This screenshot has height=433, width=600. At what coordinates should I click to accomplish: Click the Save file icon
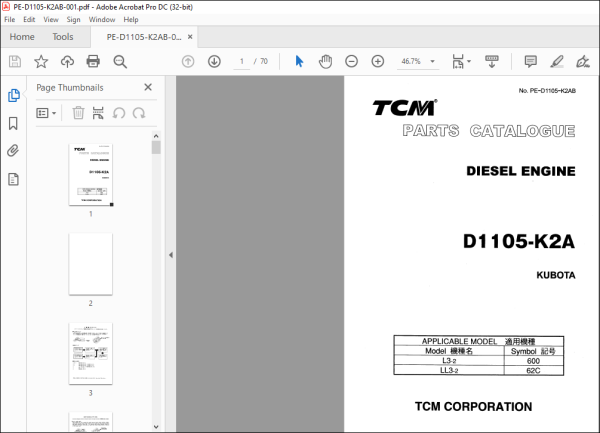[15, 62]
